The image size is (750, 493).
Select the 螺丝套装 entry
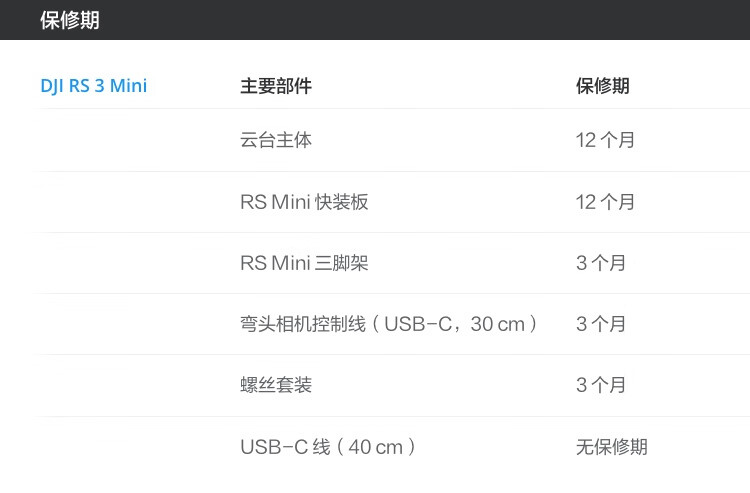275,385
